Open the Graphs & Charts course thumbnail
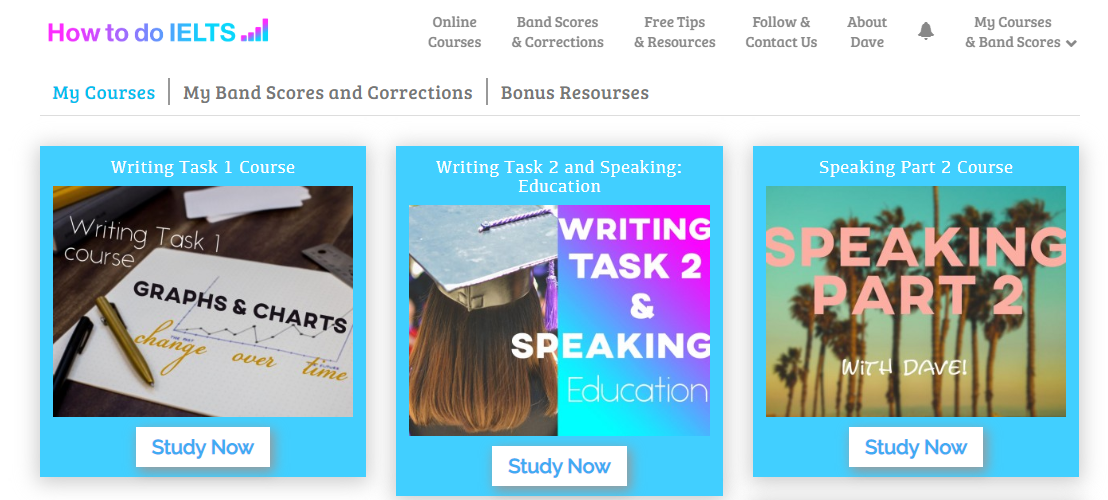 [x=203, y=302]
